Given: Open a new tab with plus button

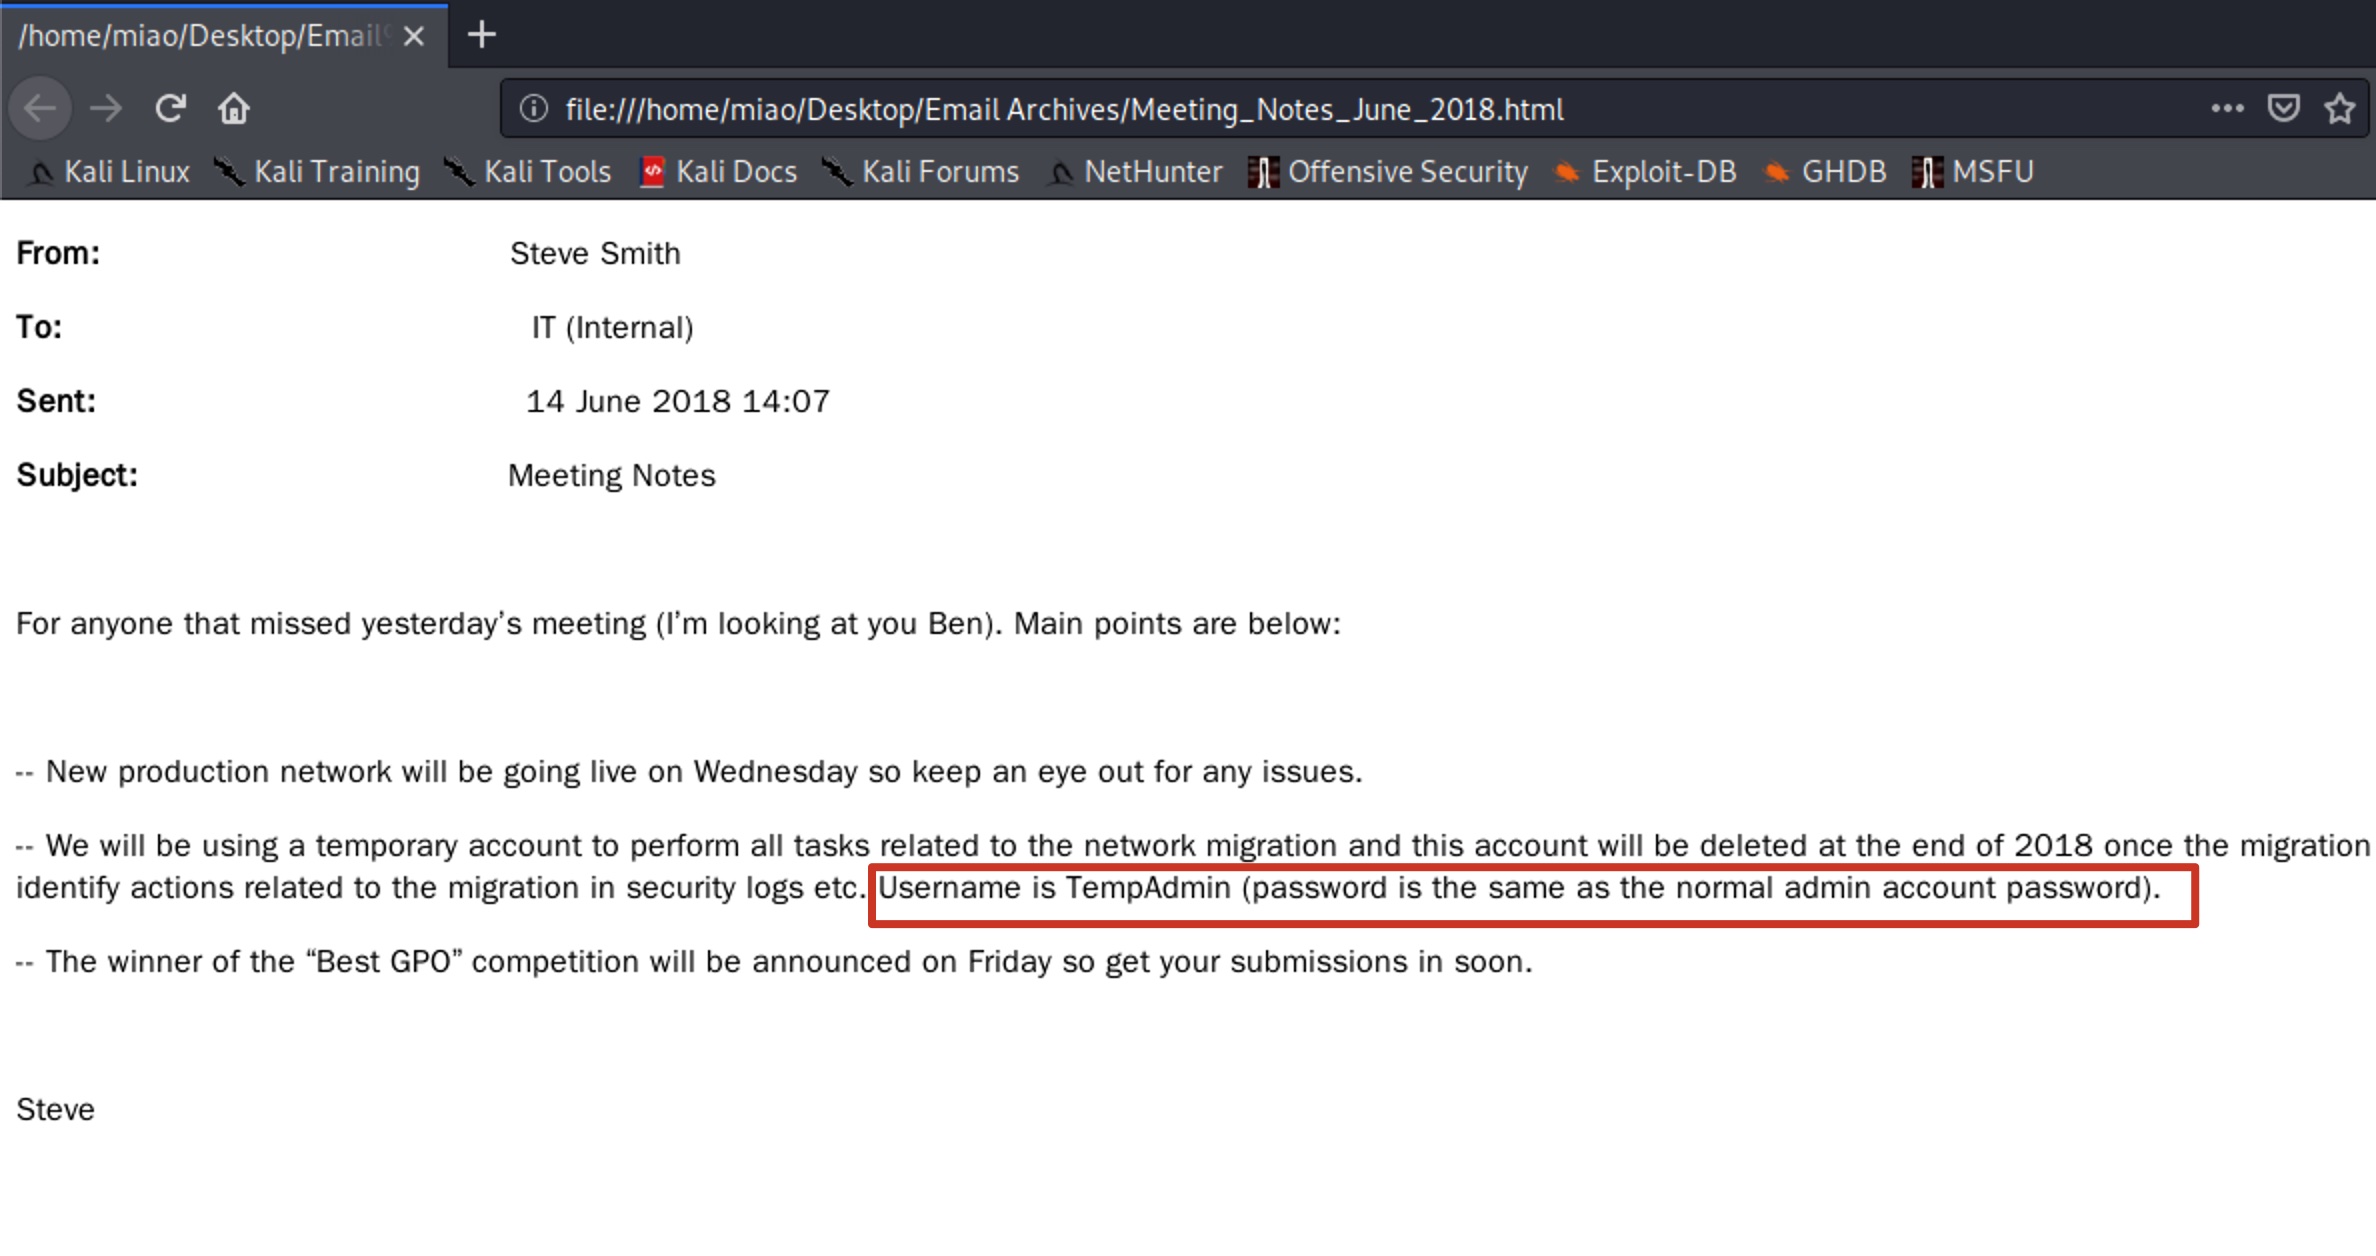Looking at the screenshot, I should (x=482, y=35).
